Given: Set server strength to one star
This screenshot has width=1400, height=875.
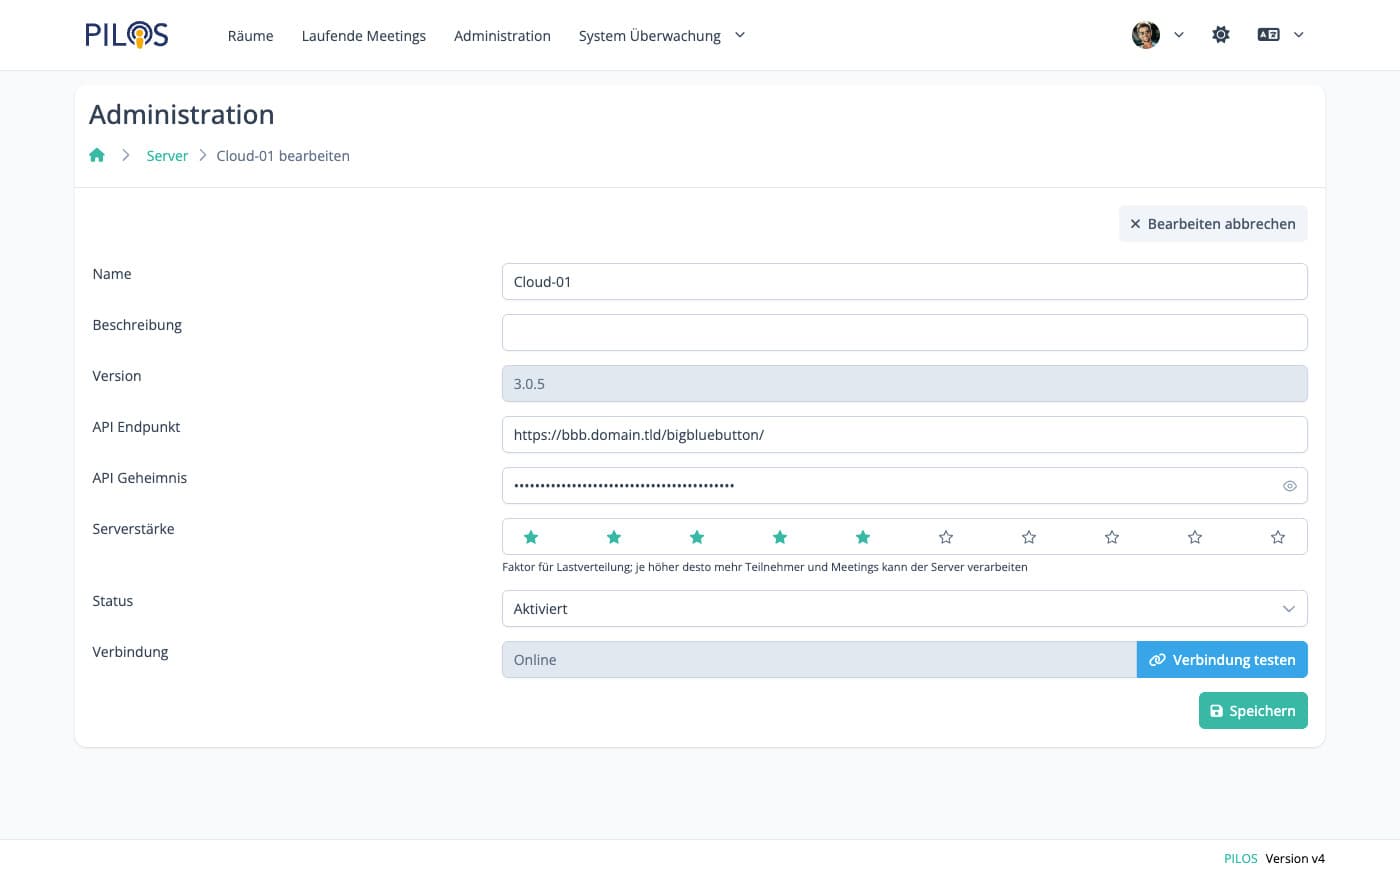Looking at the screenshot, I should [x=531, y=537].
